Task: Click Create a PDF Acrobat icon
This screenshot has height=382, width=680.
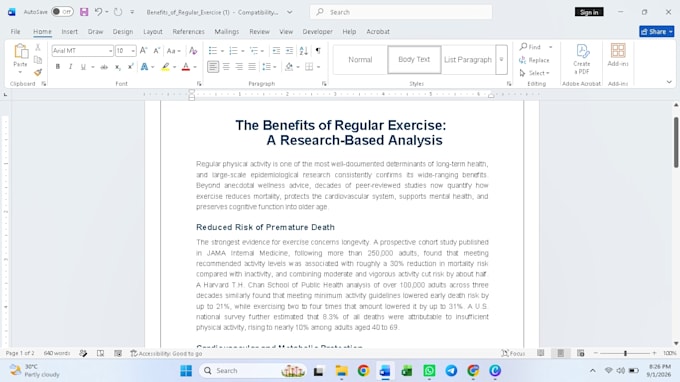Action: 582,59
